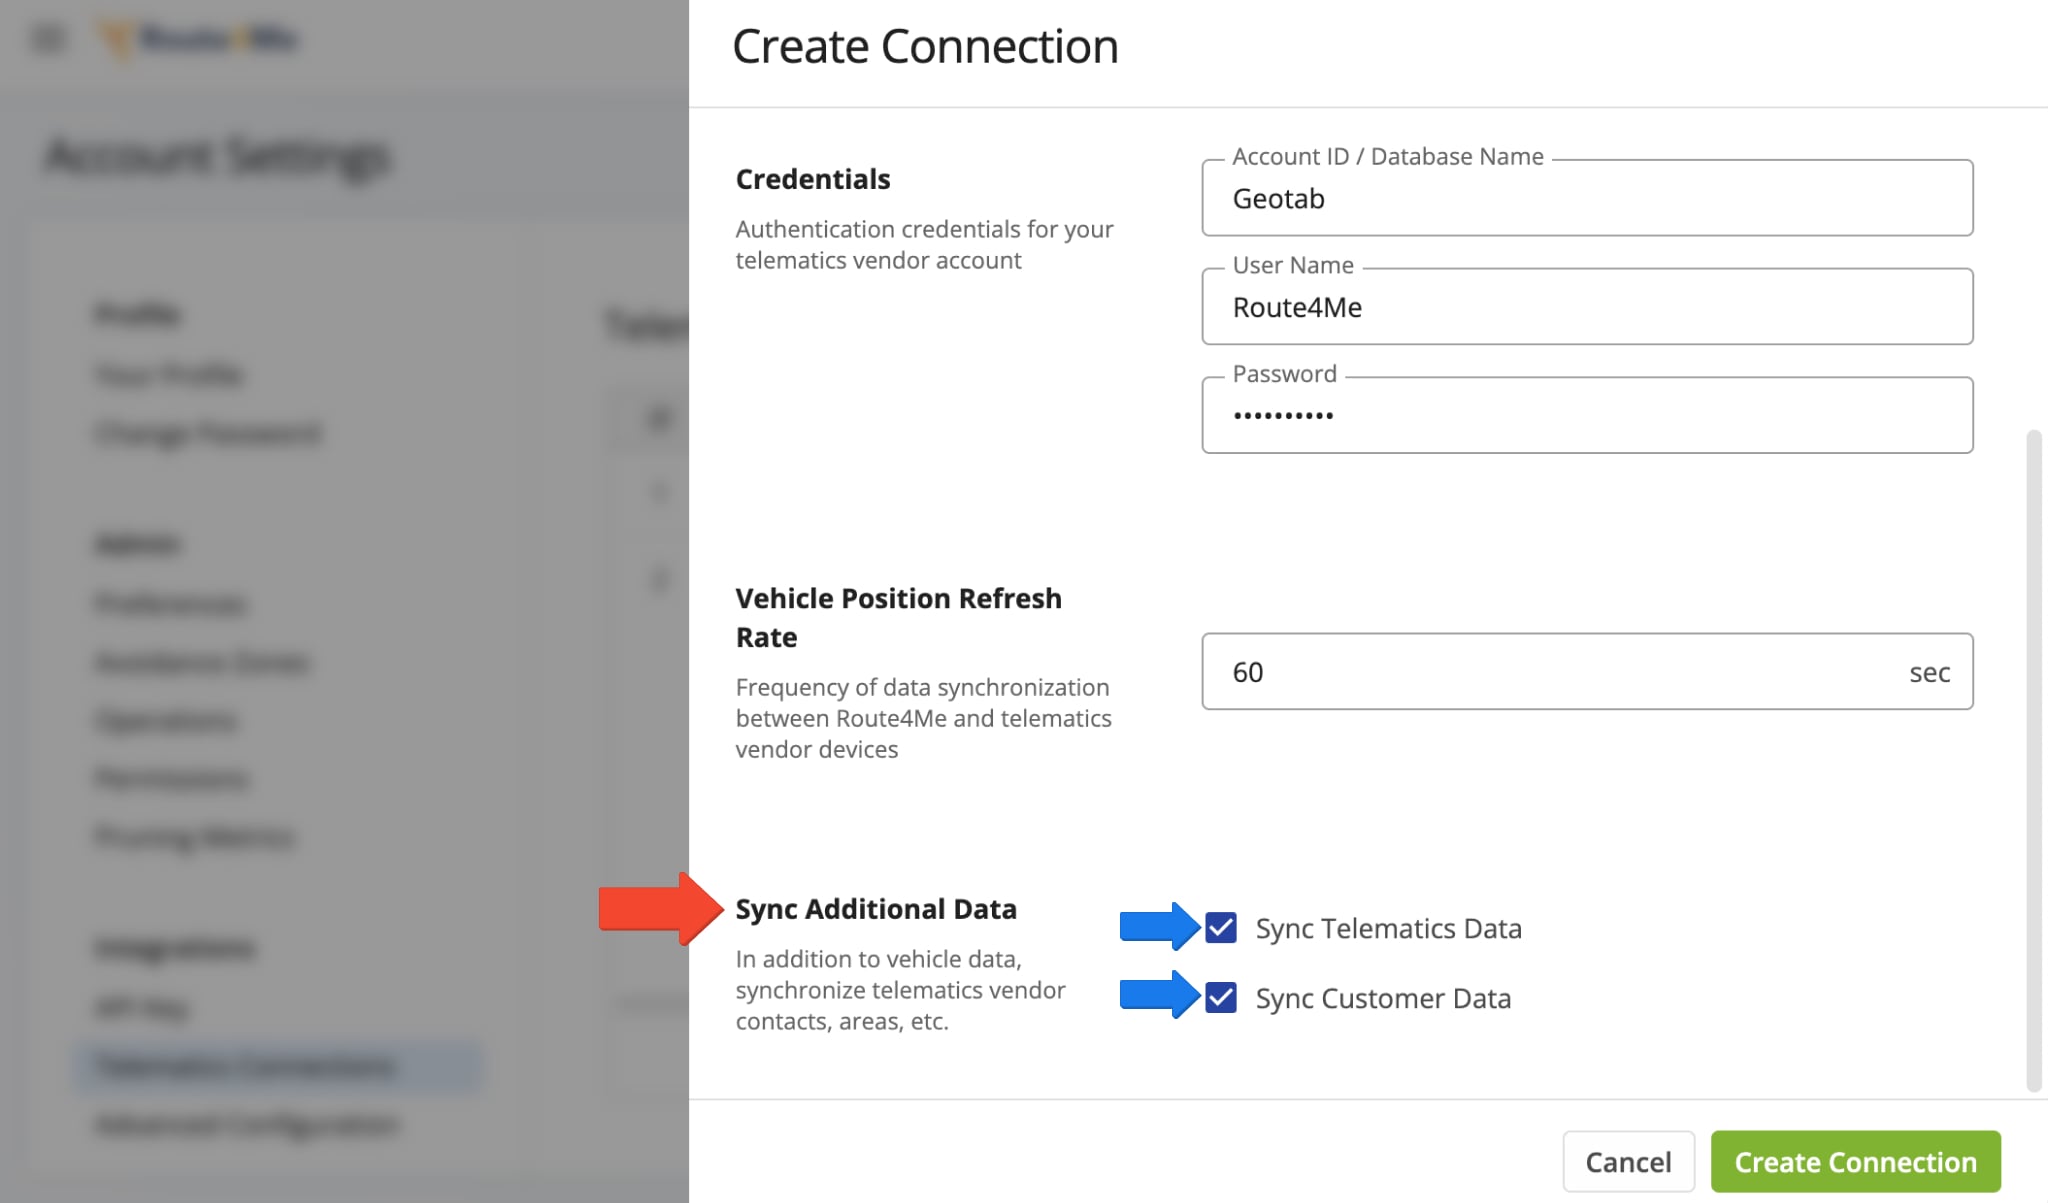Edit the Vehicle Position Refresh Rate value

tap(1587, 671)
